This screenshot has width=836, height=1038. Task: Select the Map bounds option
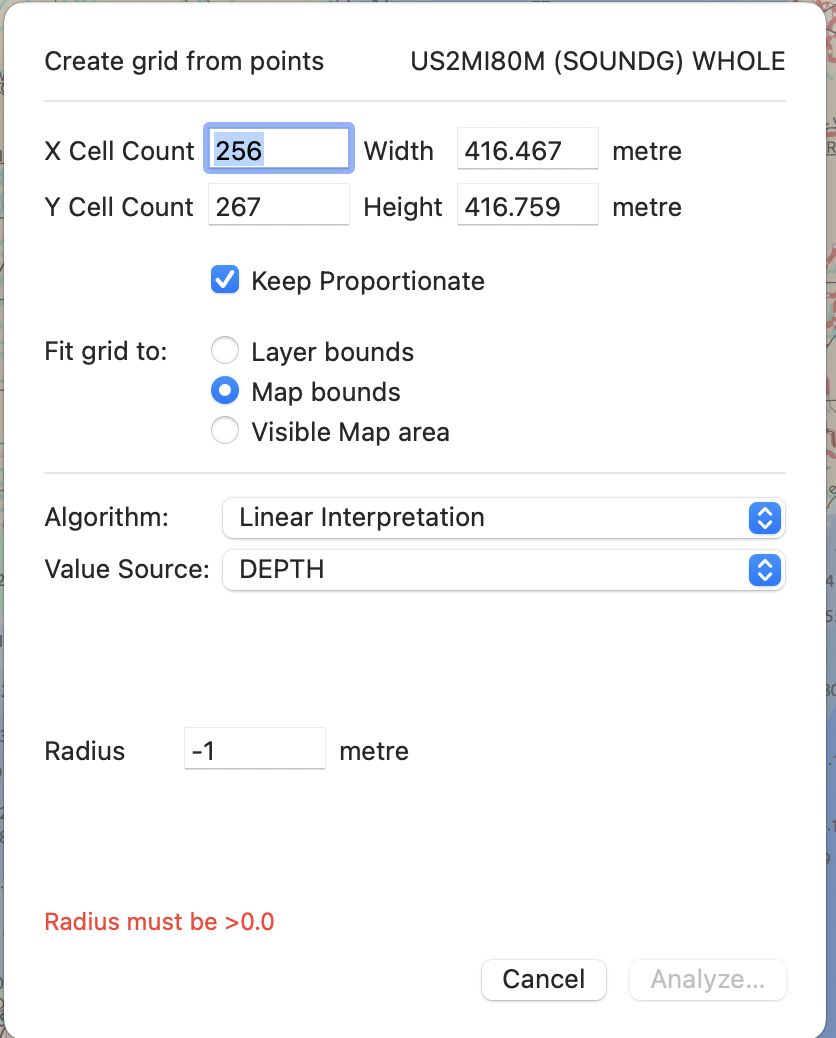[x=225, y=391]
